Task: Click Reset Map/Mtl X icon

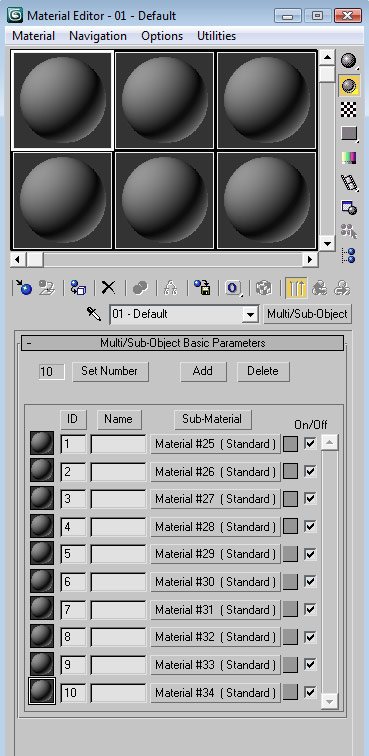Action: pyautogui.click(x=109, y=288)
